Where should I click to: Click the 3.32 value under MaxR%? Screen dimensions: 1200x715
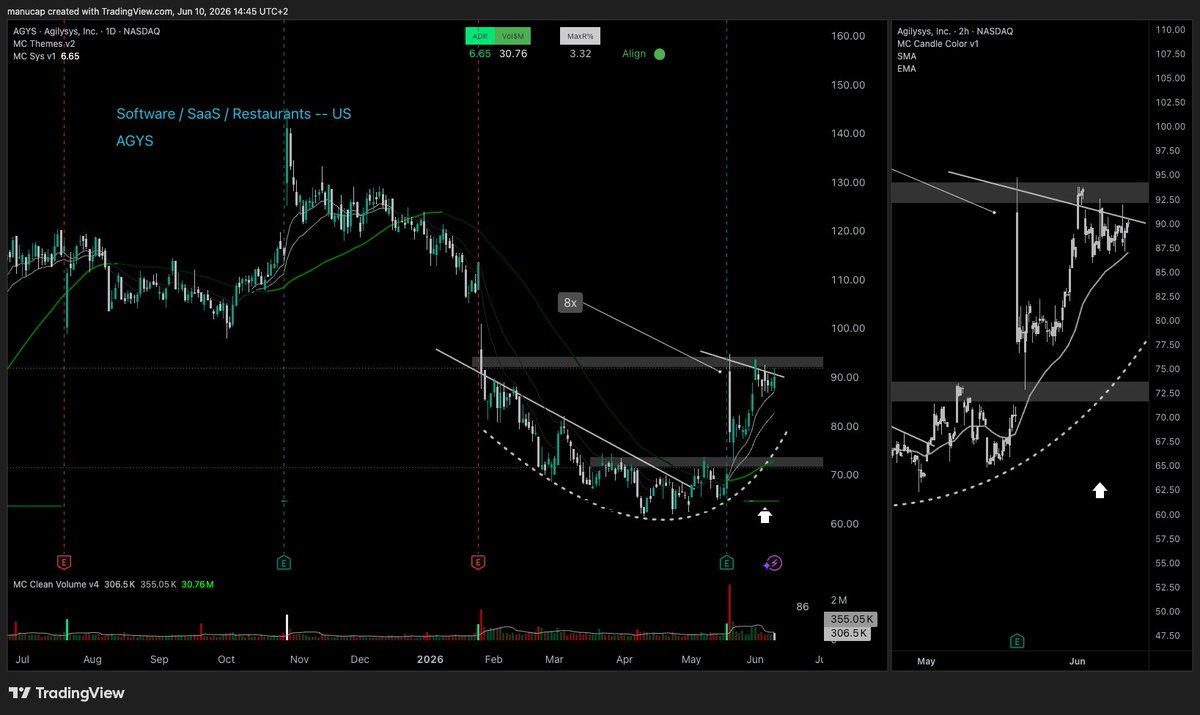coord(579,54)
